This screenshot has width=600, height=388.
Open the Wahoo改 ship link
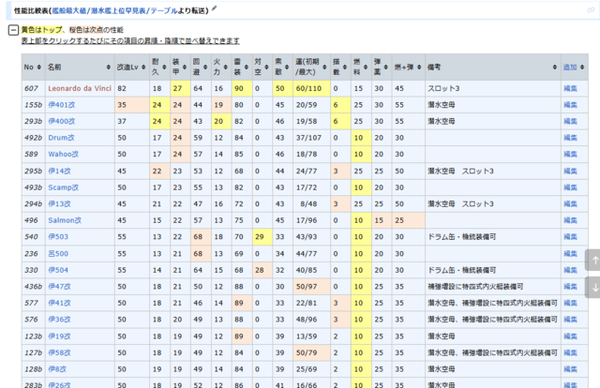(63, 154)
